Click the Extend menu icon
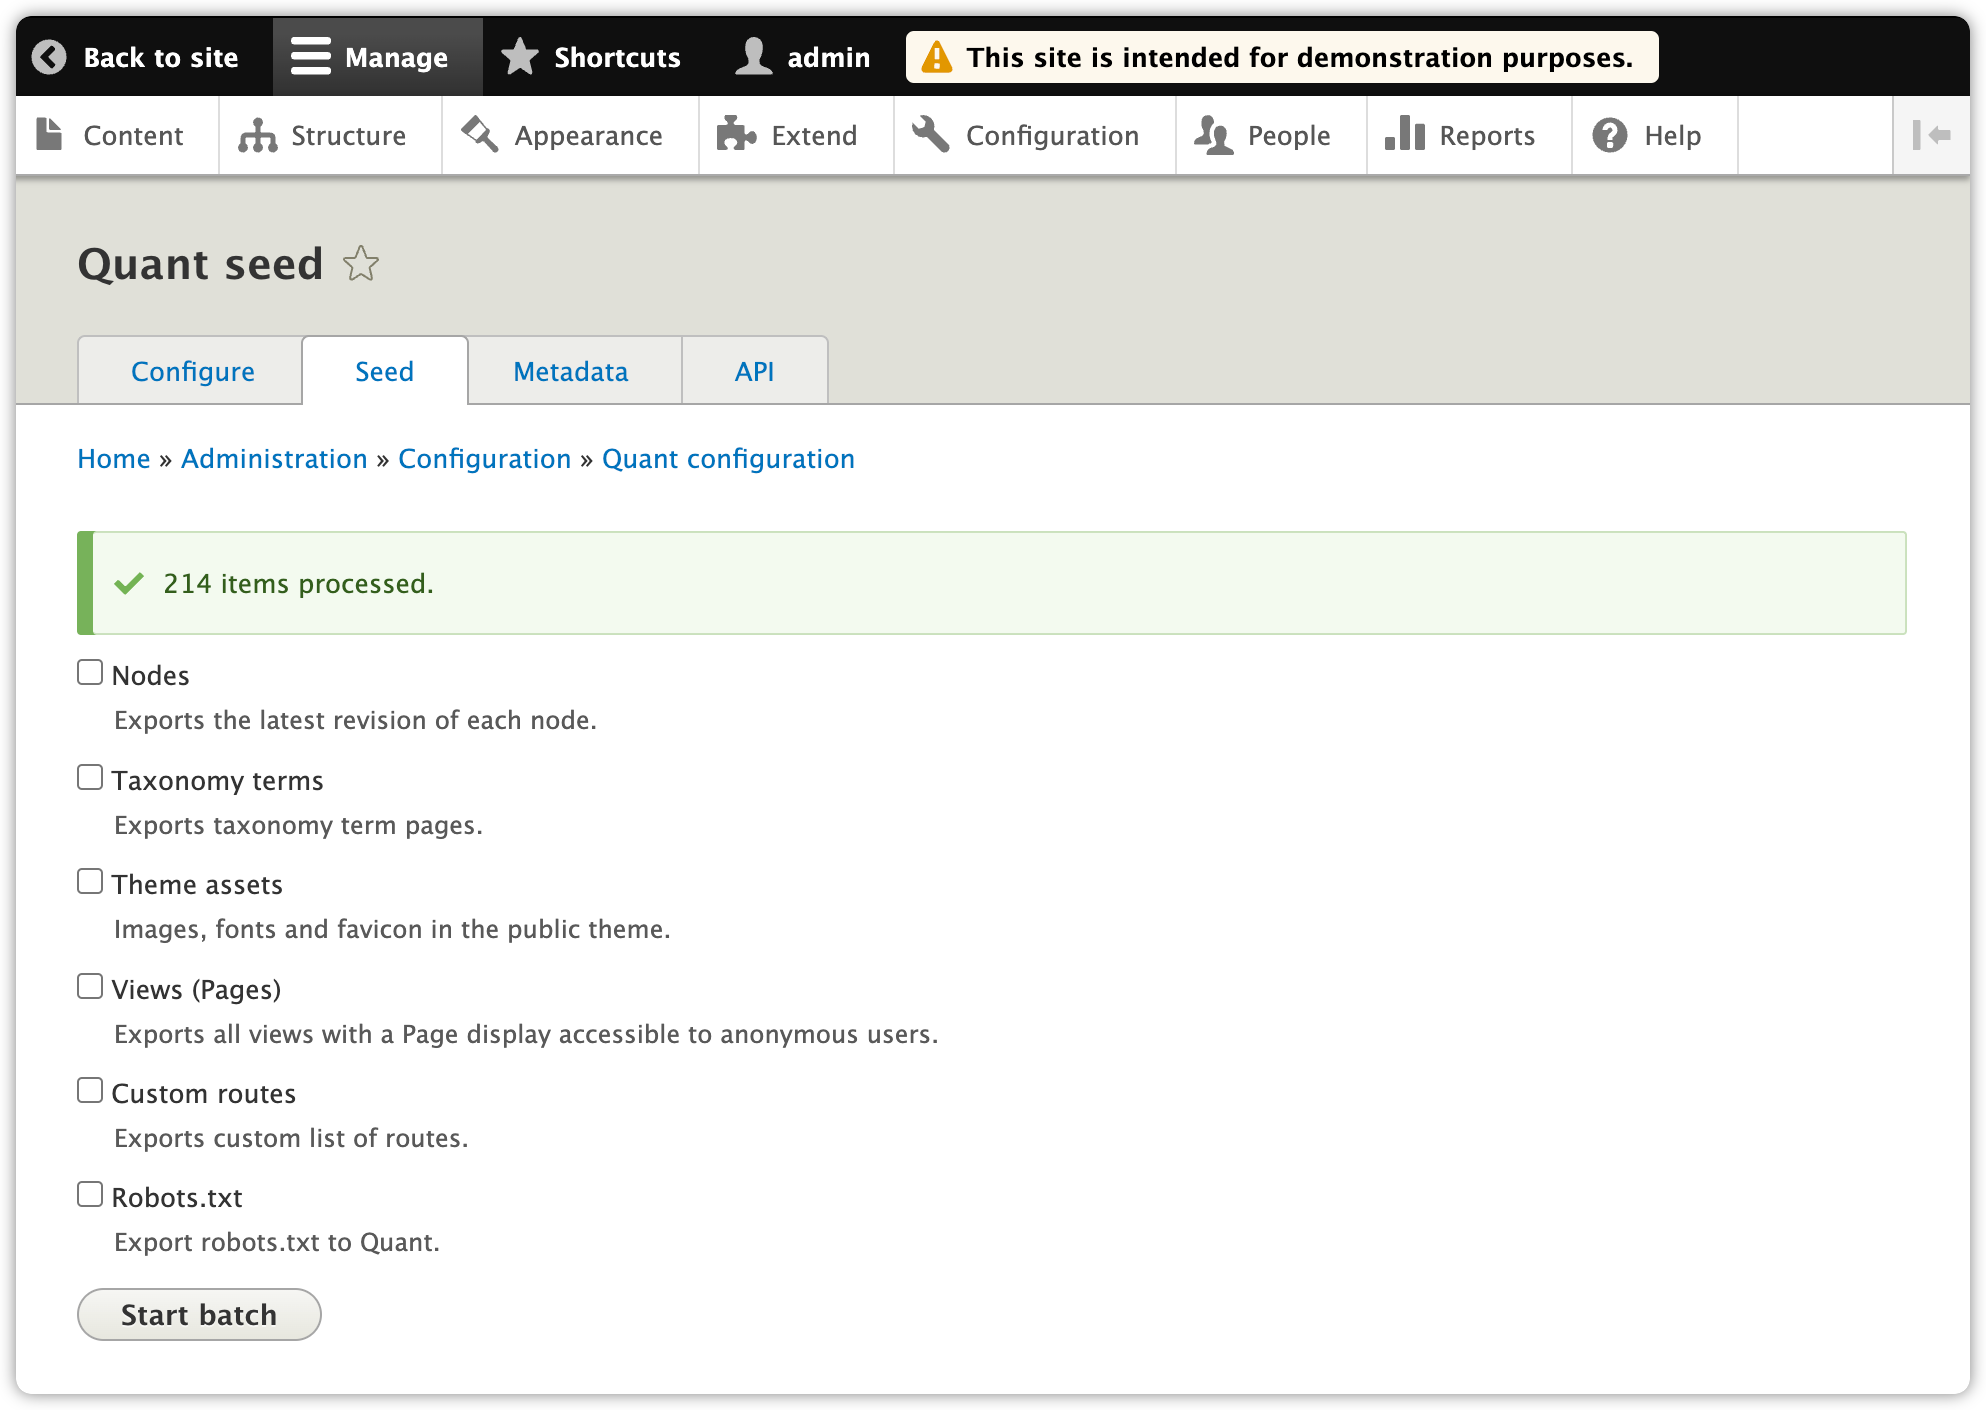 coord(734,134)
